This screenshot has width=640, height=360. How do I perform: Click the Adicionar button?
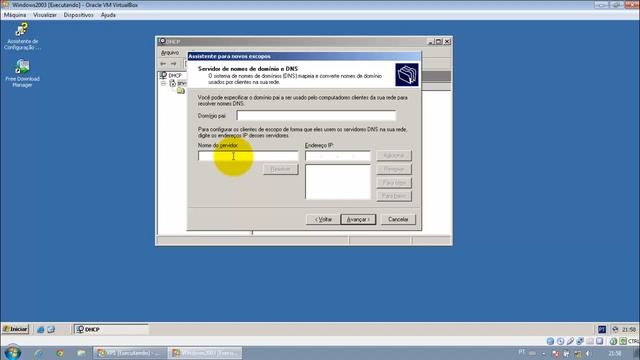394,156
